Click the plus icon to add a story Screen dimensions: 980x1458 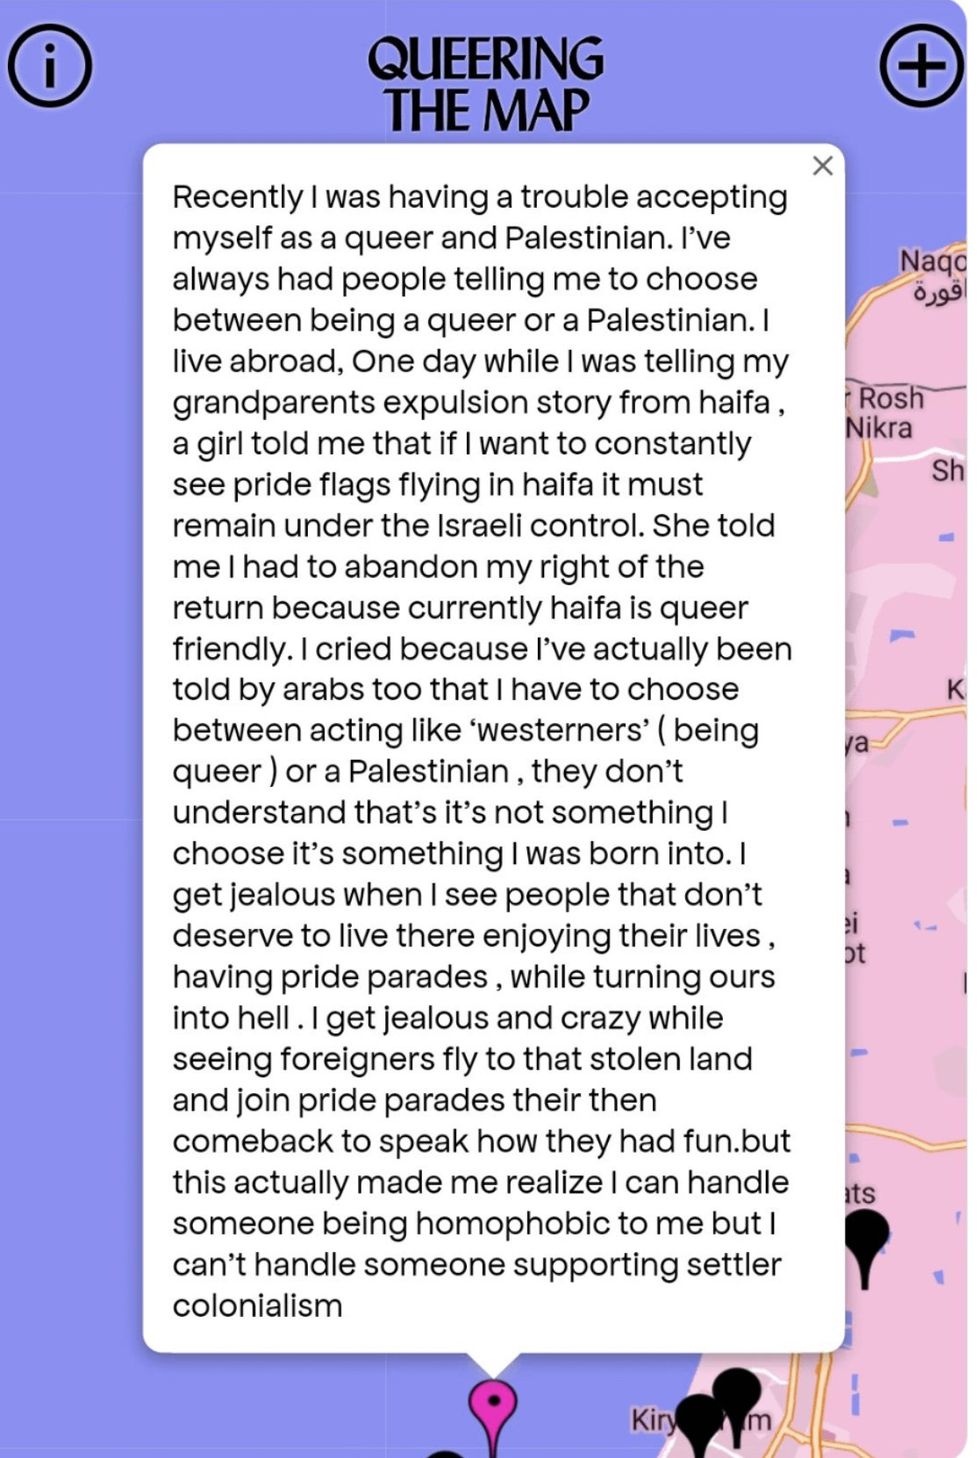tap(921, 66)
